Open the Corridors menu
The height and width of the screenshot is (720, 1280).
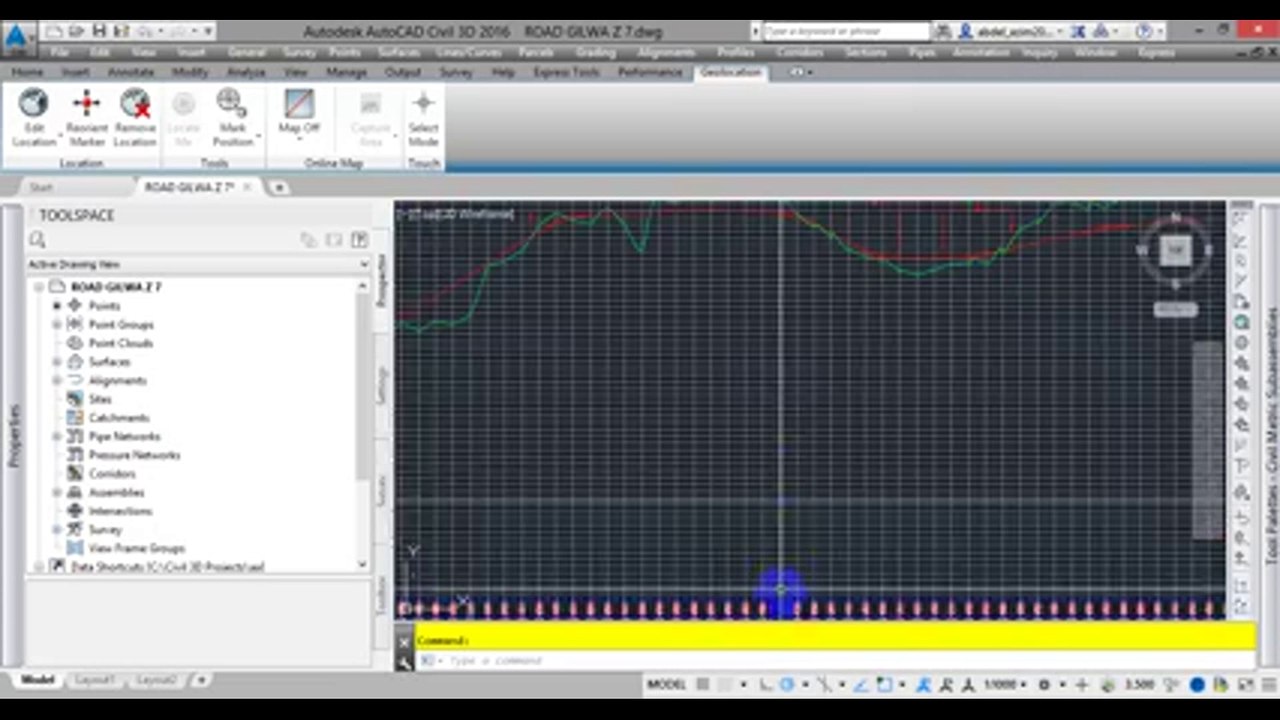800,52
